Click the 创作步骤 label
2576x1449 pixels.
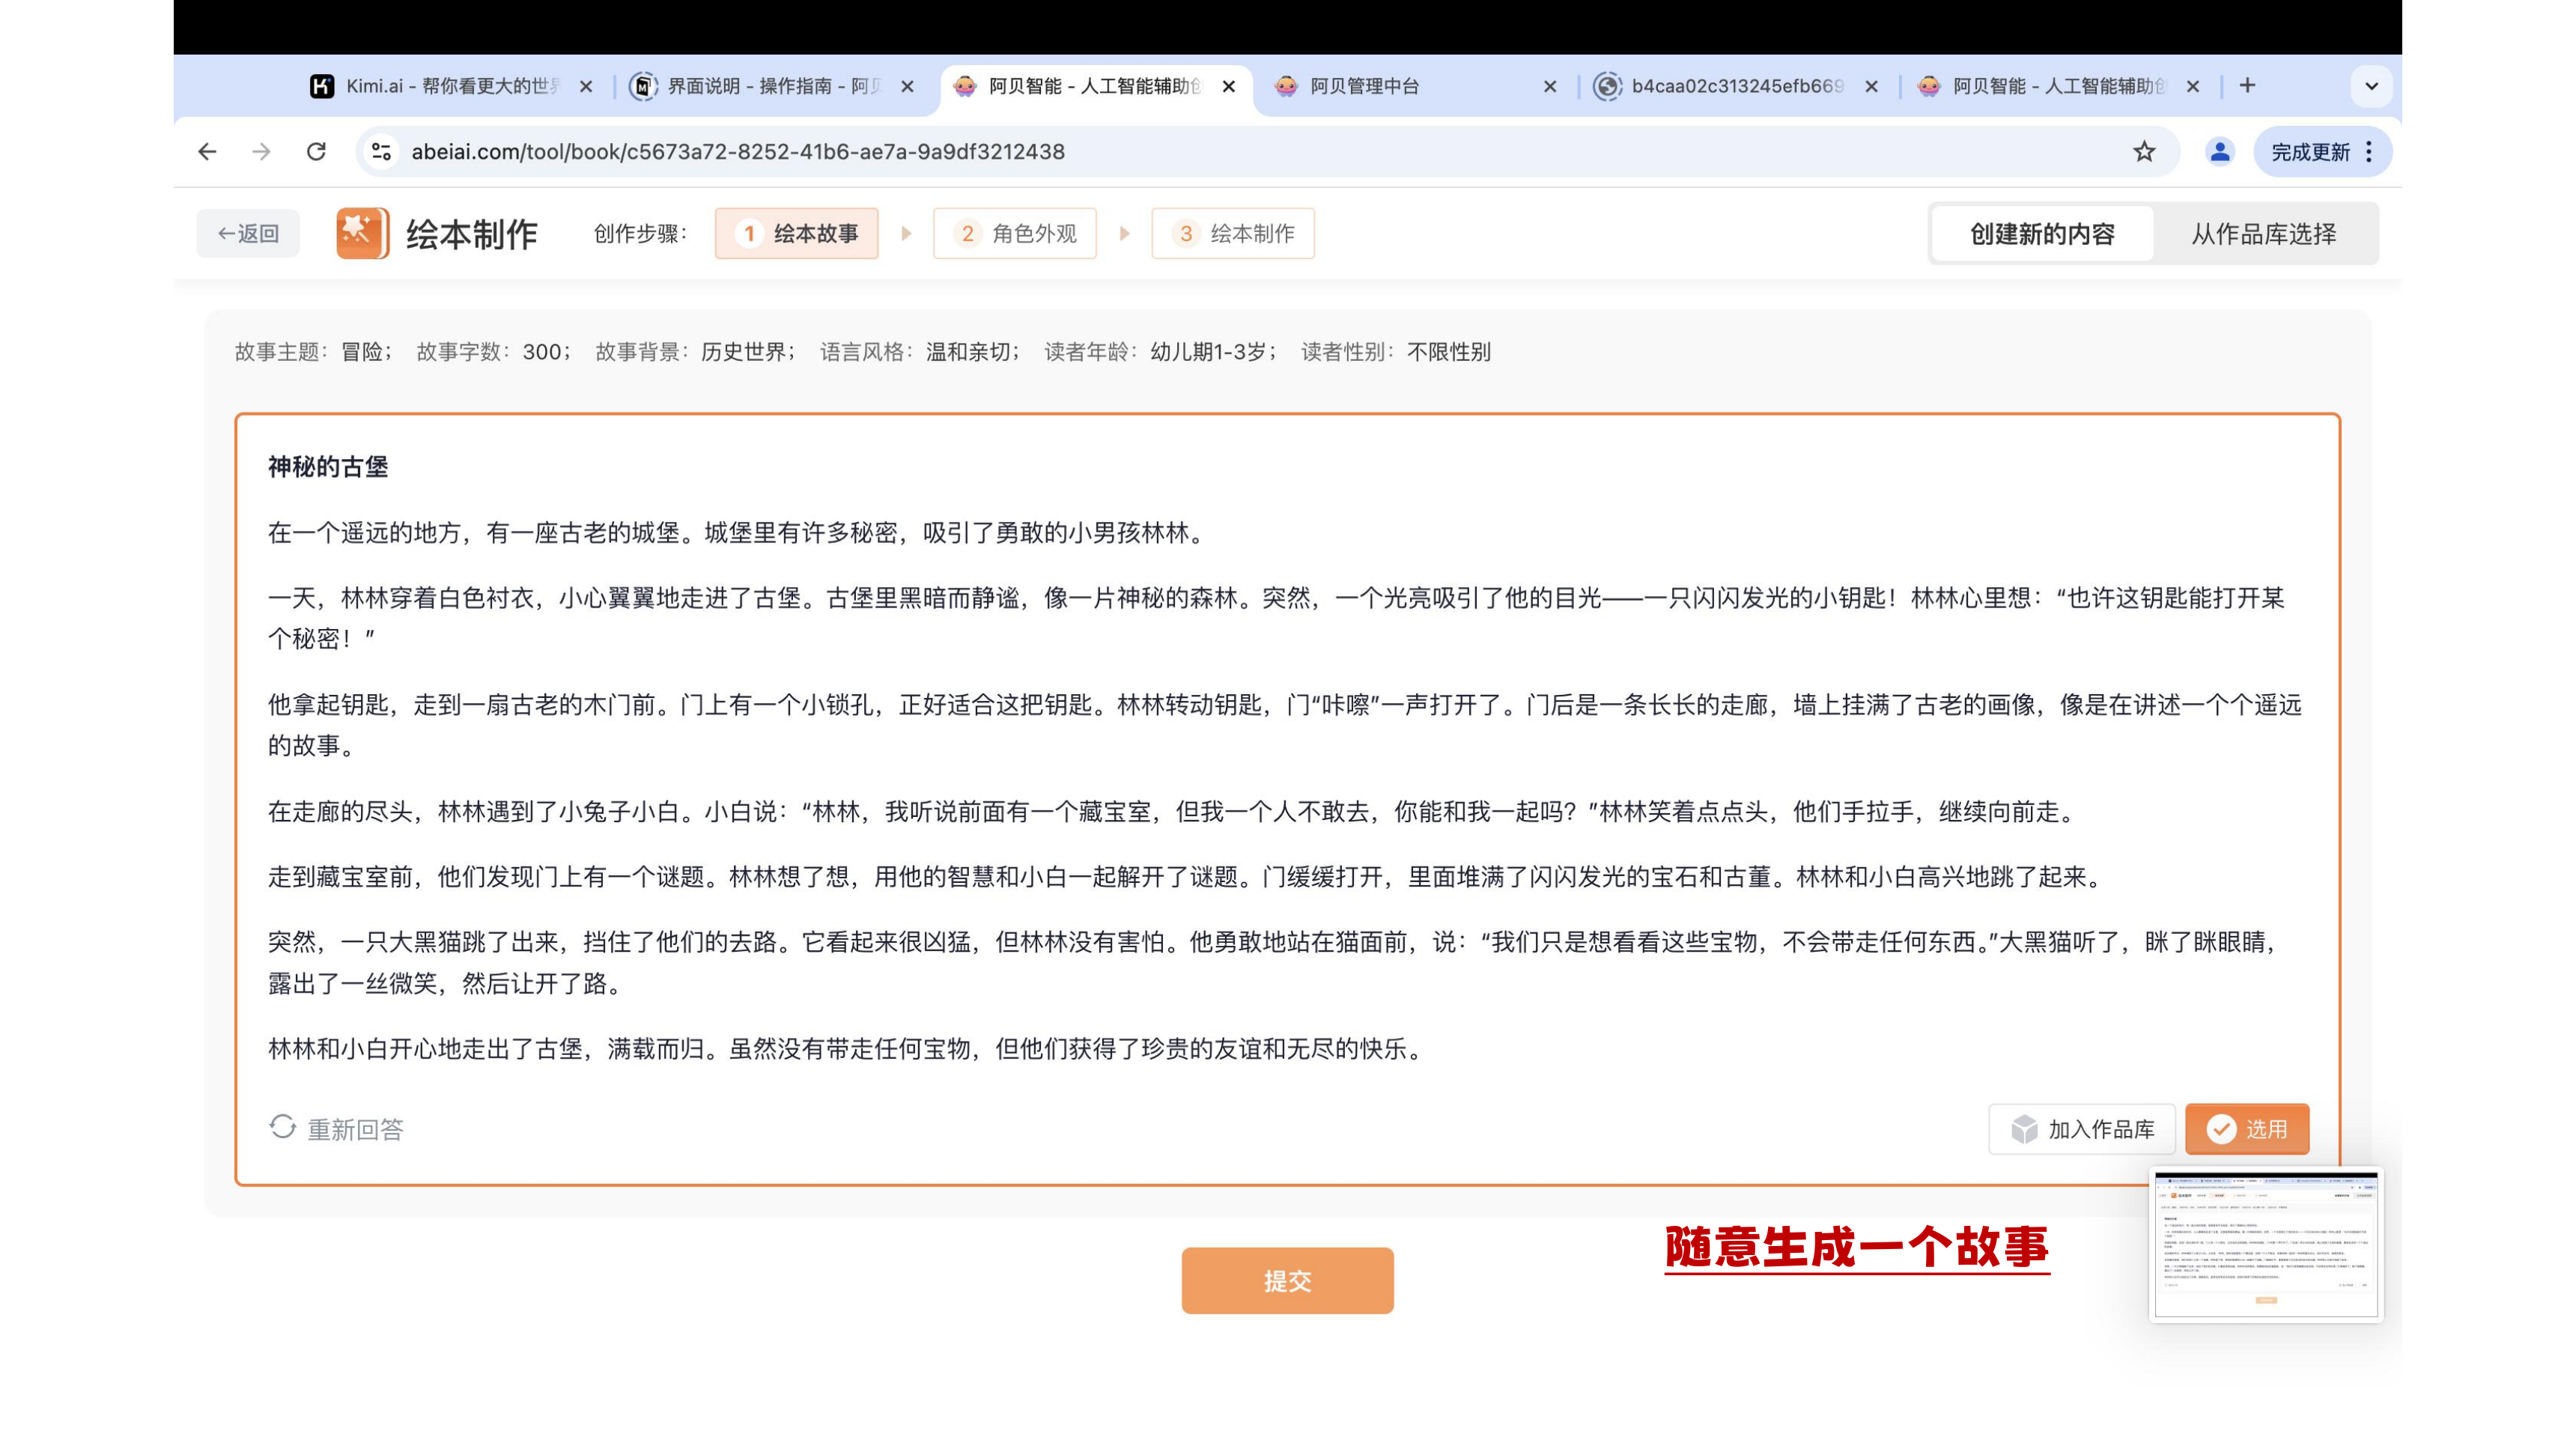(x=641, y=234)
